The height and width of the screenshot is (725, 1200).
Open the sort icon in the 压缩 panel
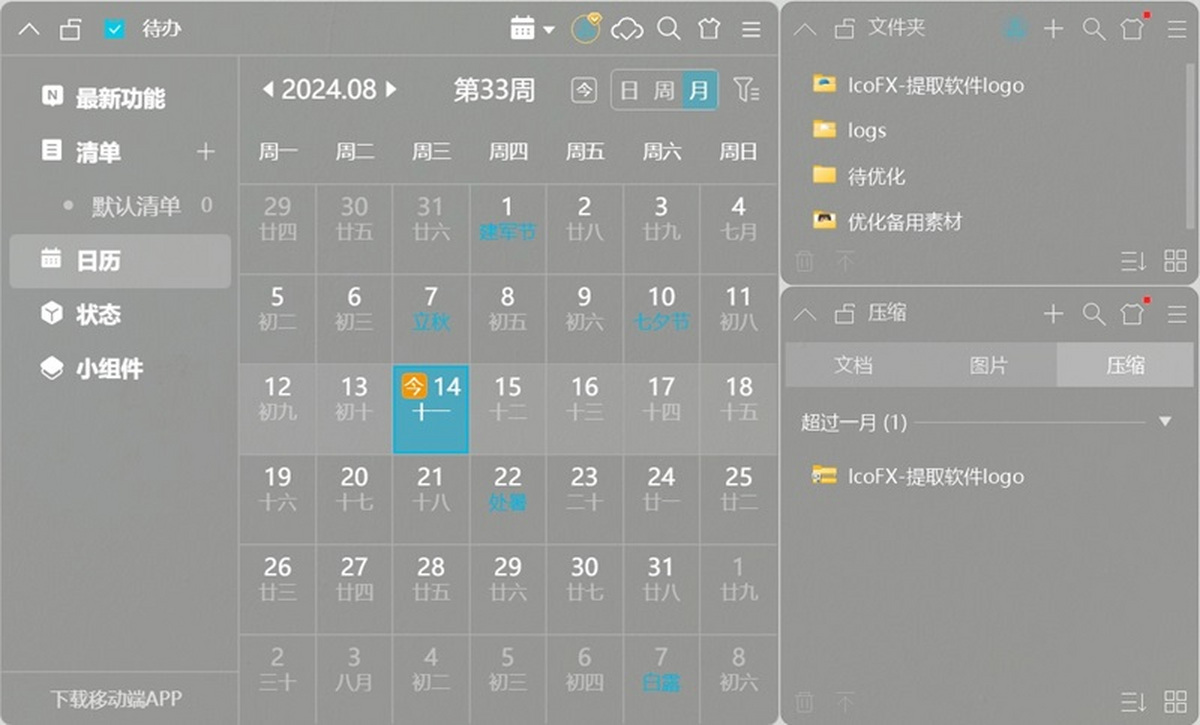coord(1133,701)
